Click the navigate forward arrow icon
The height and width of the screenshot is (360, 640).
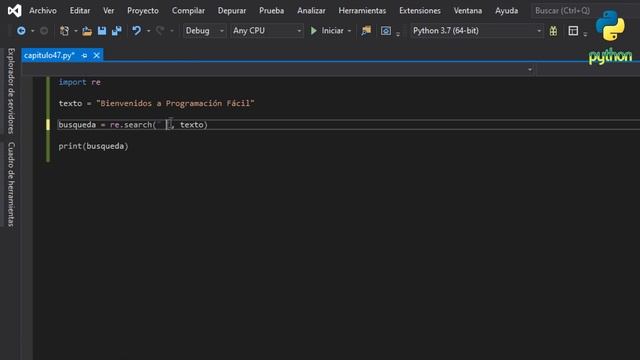[44, 31]
